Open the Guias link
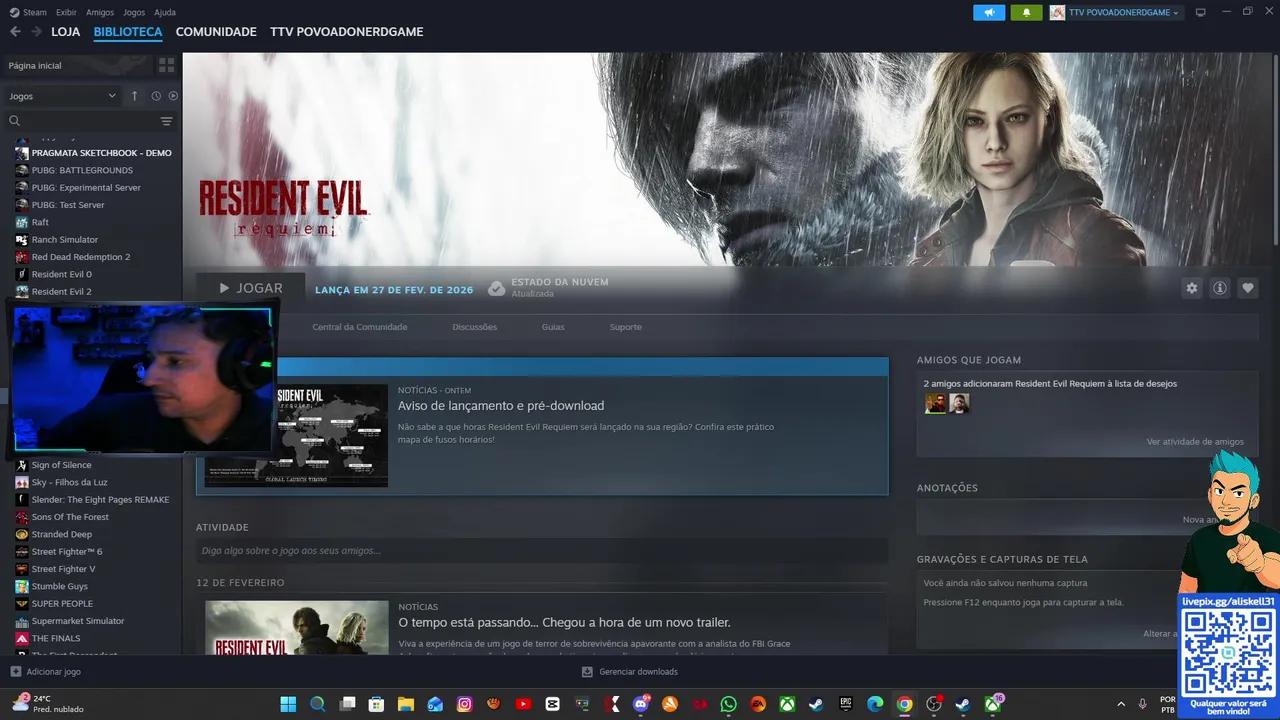The height and width of the screenshot is (720, 1280). (553, 327)
